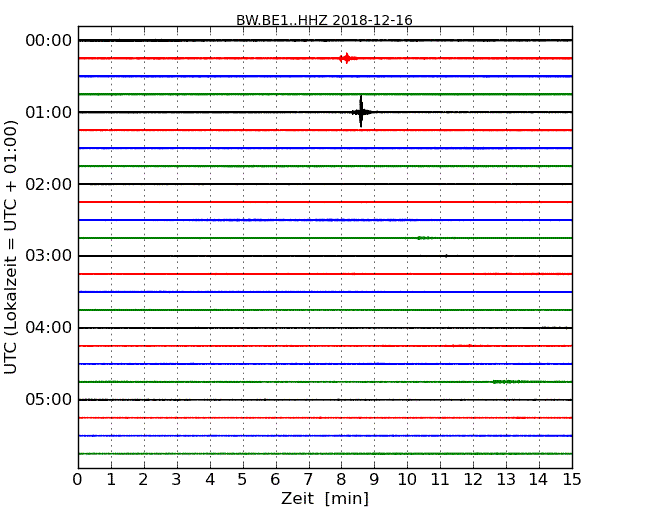Click the 'UTC (Lokalzeit = UTC + 01:00)' axis label
The height and width of the screenshot is (520, 650).
coord(11,247)
